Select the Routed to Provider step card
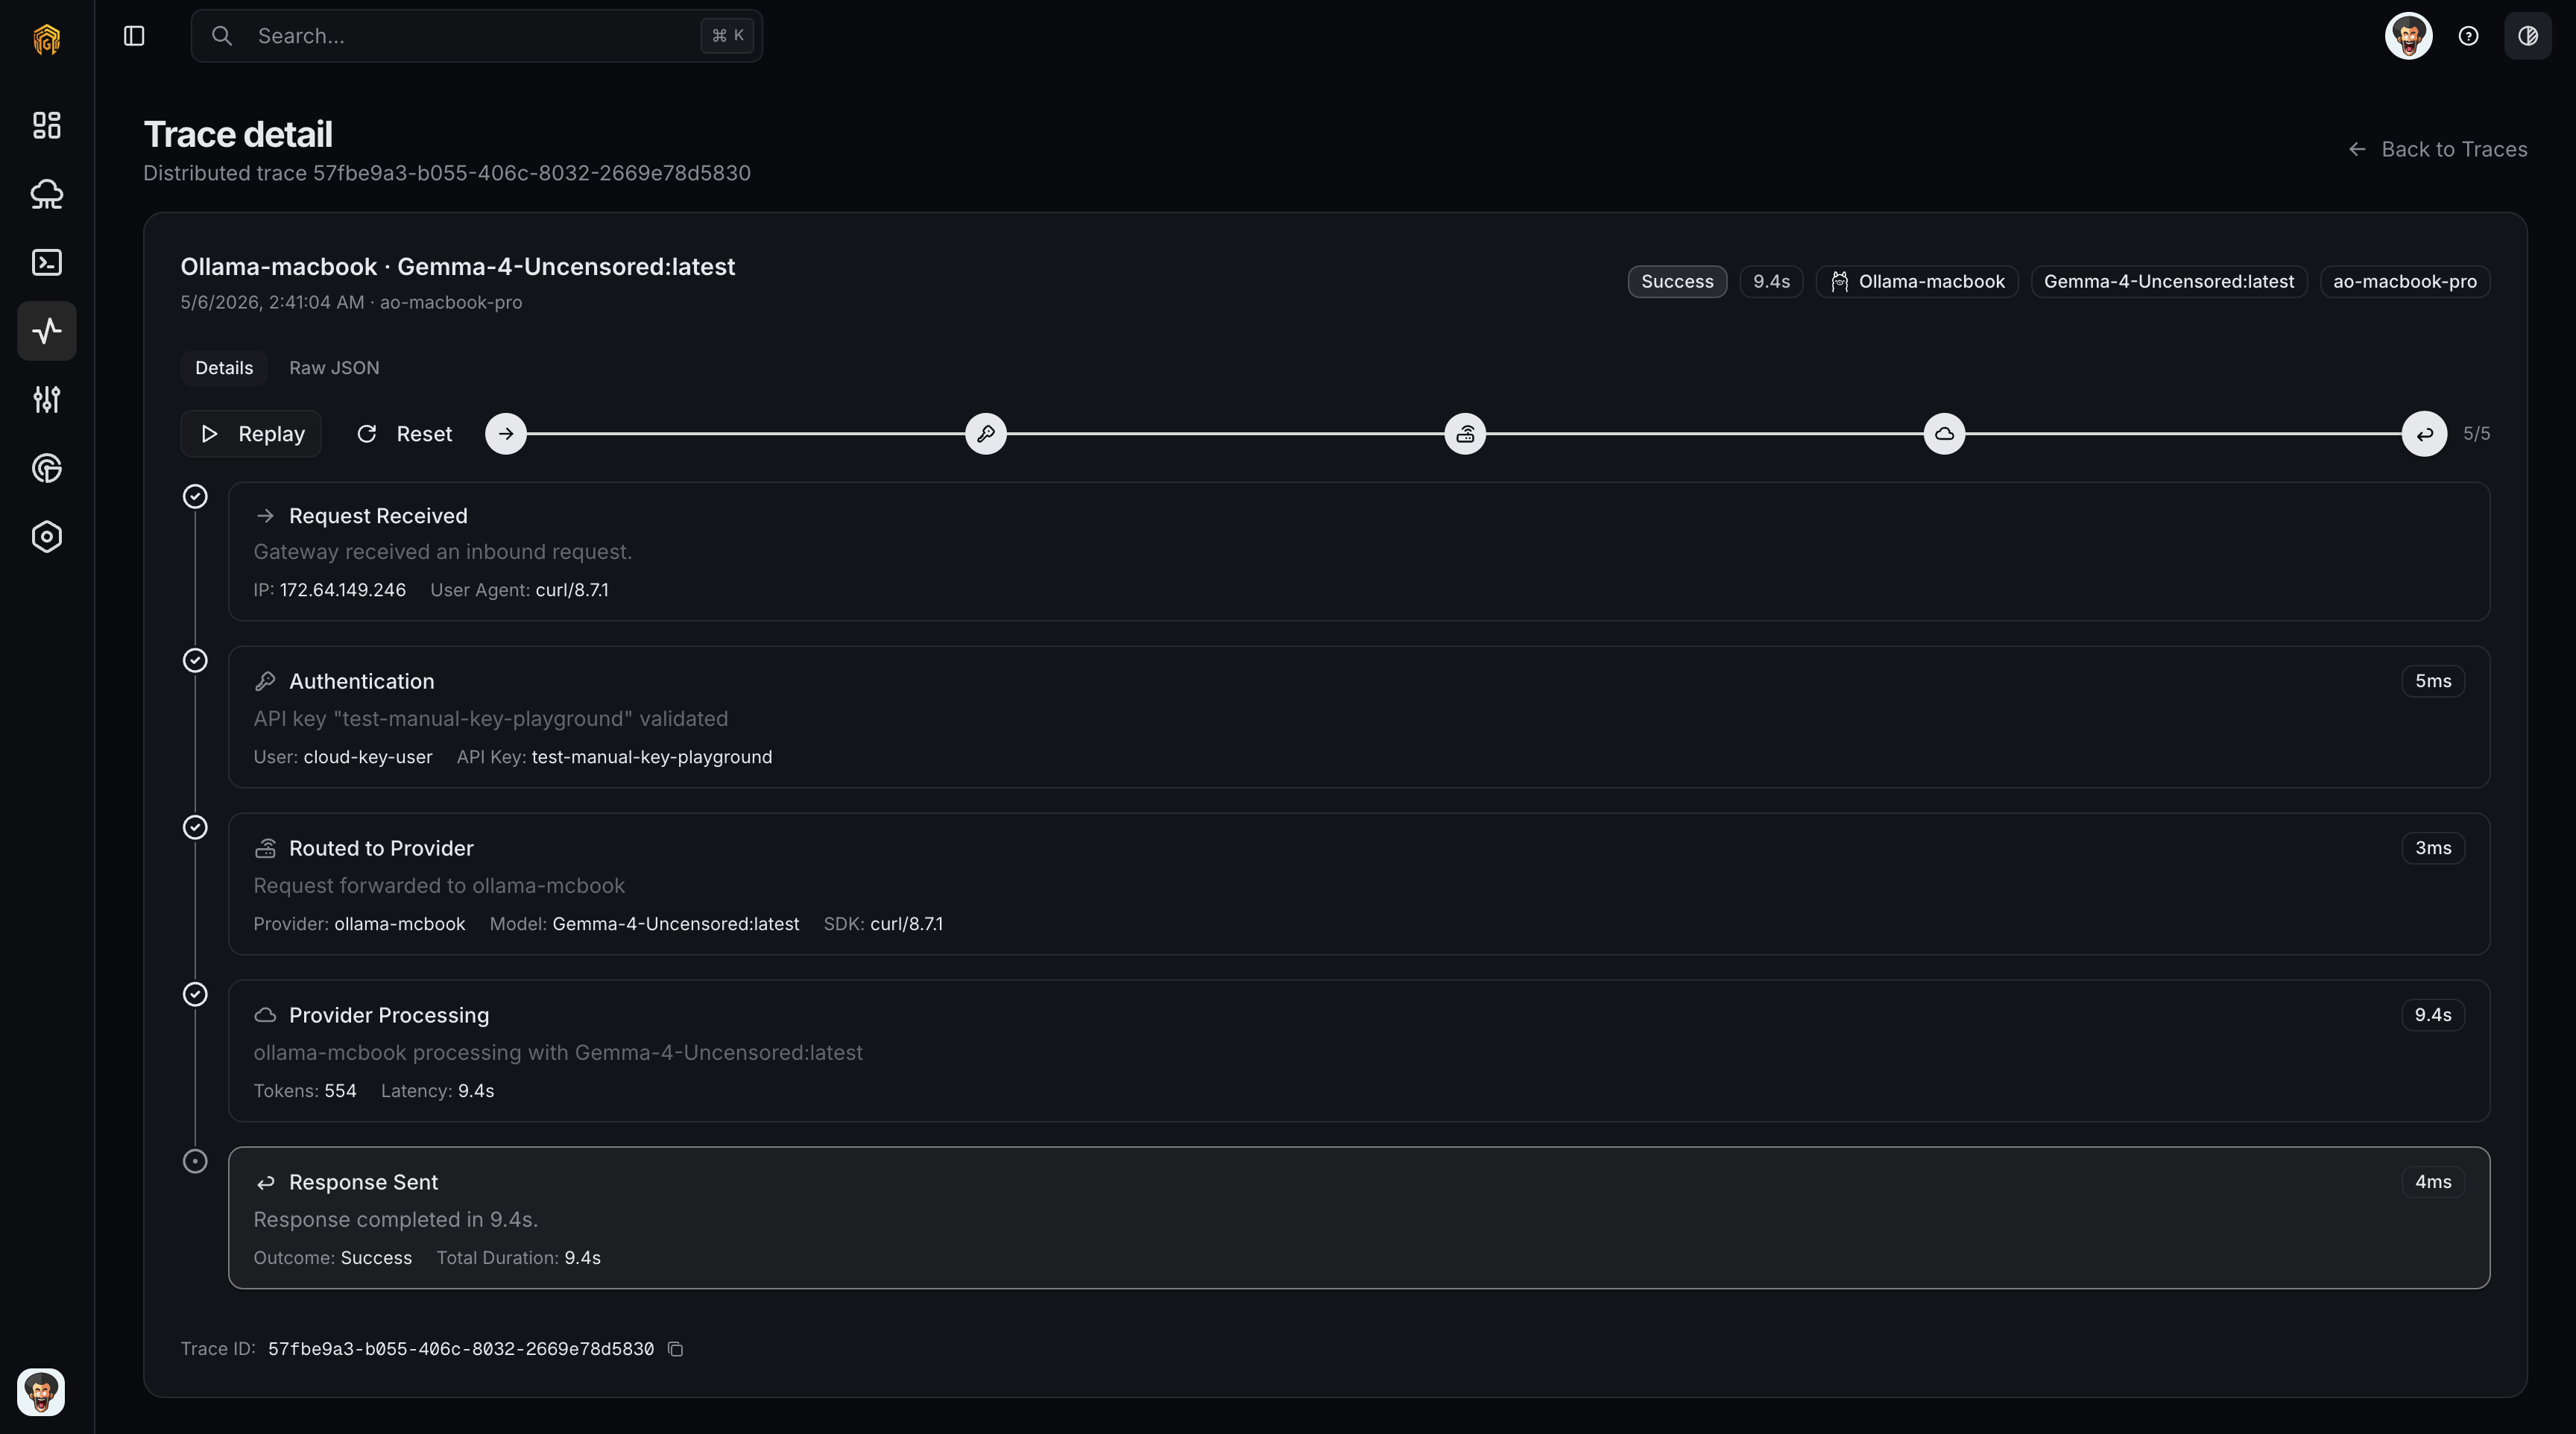Viewport: 2576px width, 1434px height. tap(1358, 884)
